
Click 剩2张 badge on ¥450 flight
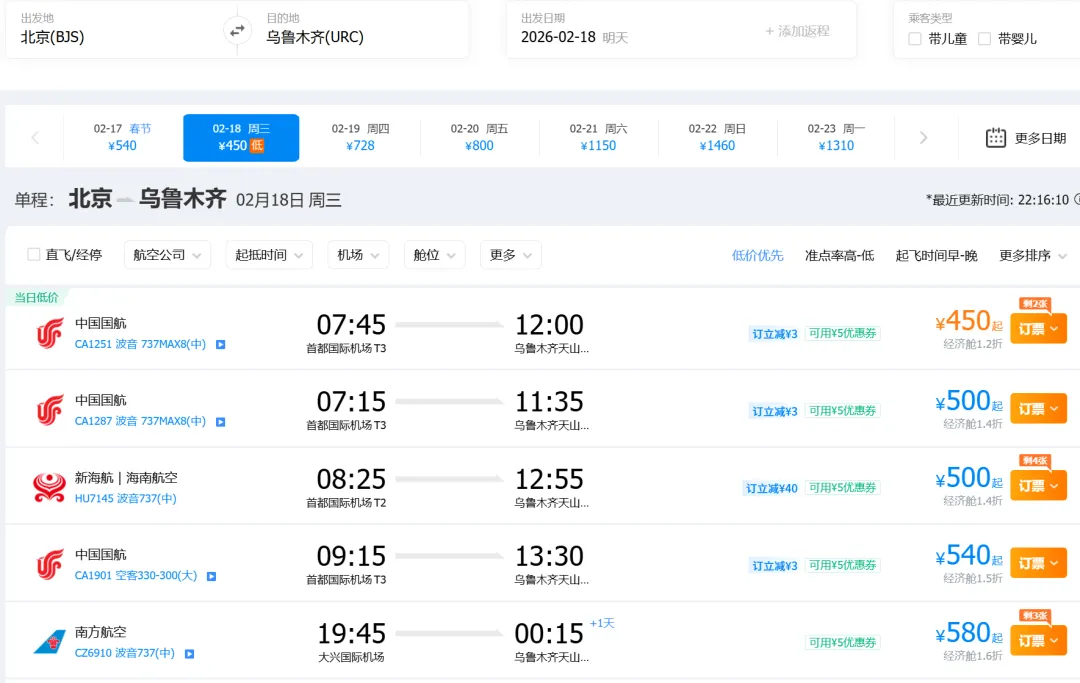[x=1035, y=304]
